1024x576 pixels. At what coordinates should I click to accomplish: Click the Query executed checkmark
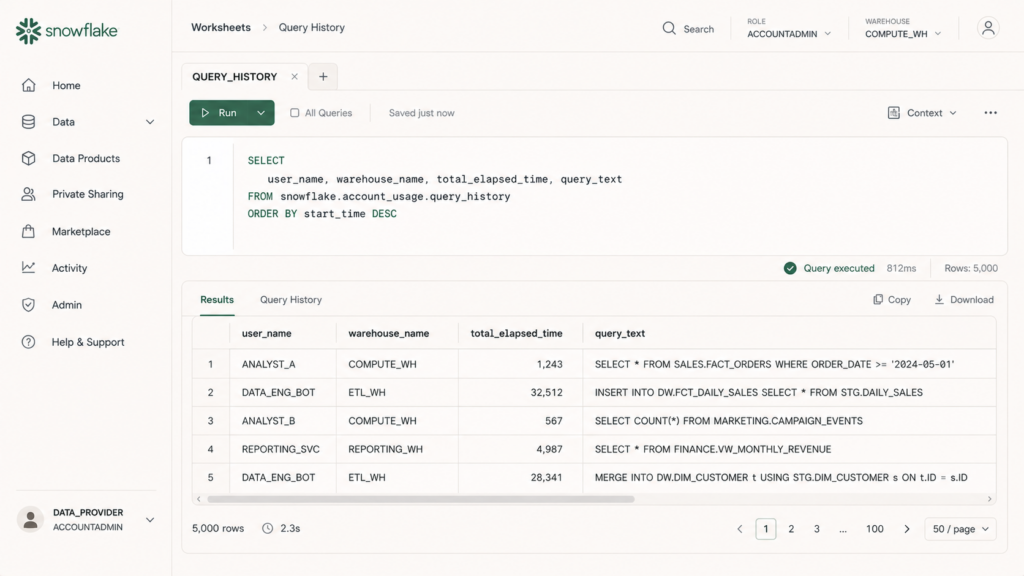coord(790,268)
